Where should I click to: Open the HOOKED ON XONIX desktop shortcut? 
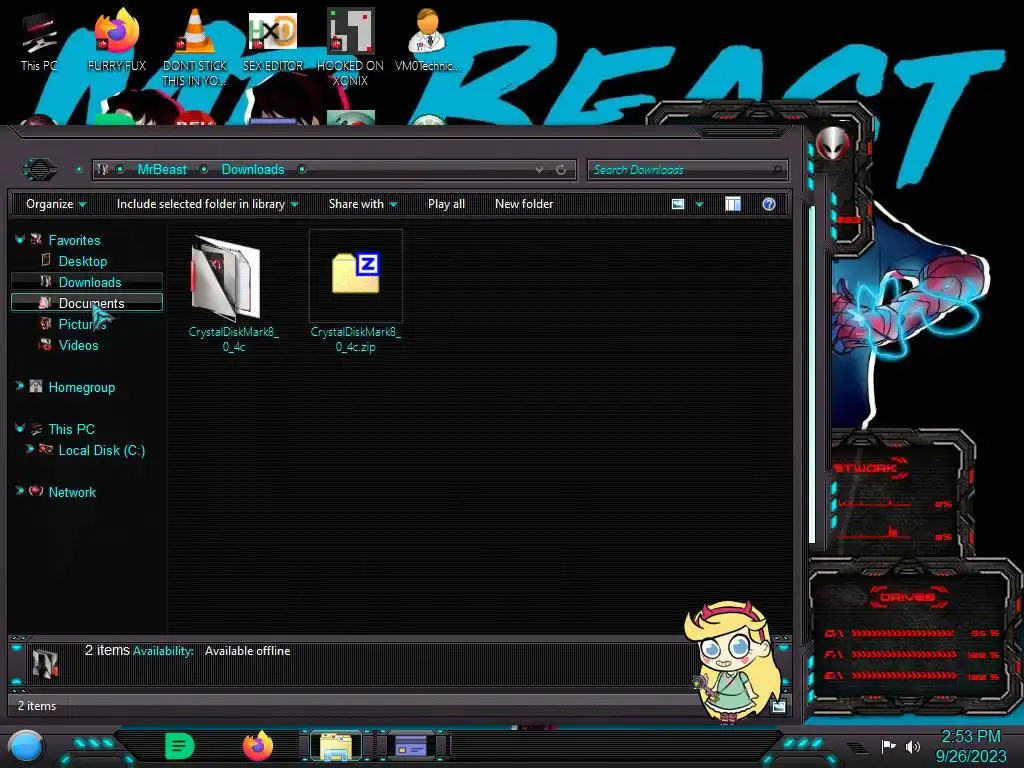(350, 47)
